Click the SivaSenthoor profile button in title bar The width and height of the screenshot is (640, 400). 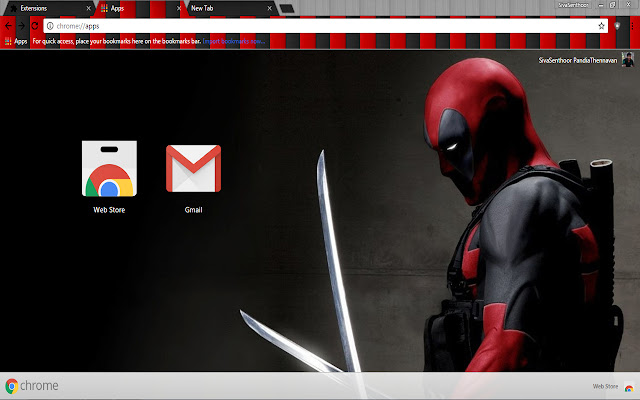(x=573, y=5)
